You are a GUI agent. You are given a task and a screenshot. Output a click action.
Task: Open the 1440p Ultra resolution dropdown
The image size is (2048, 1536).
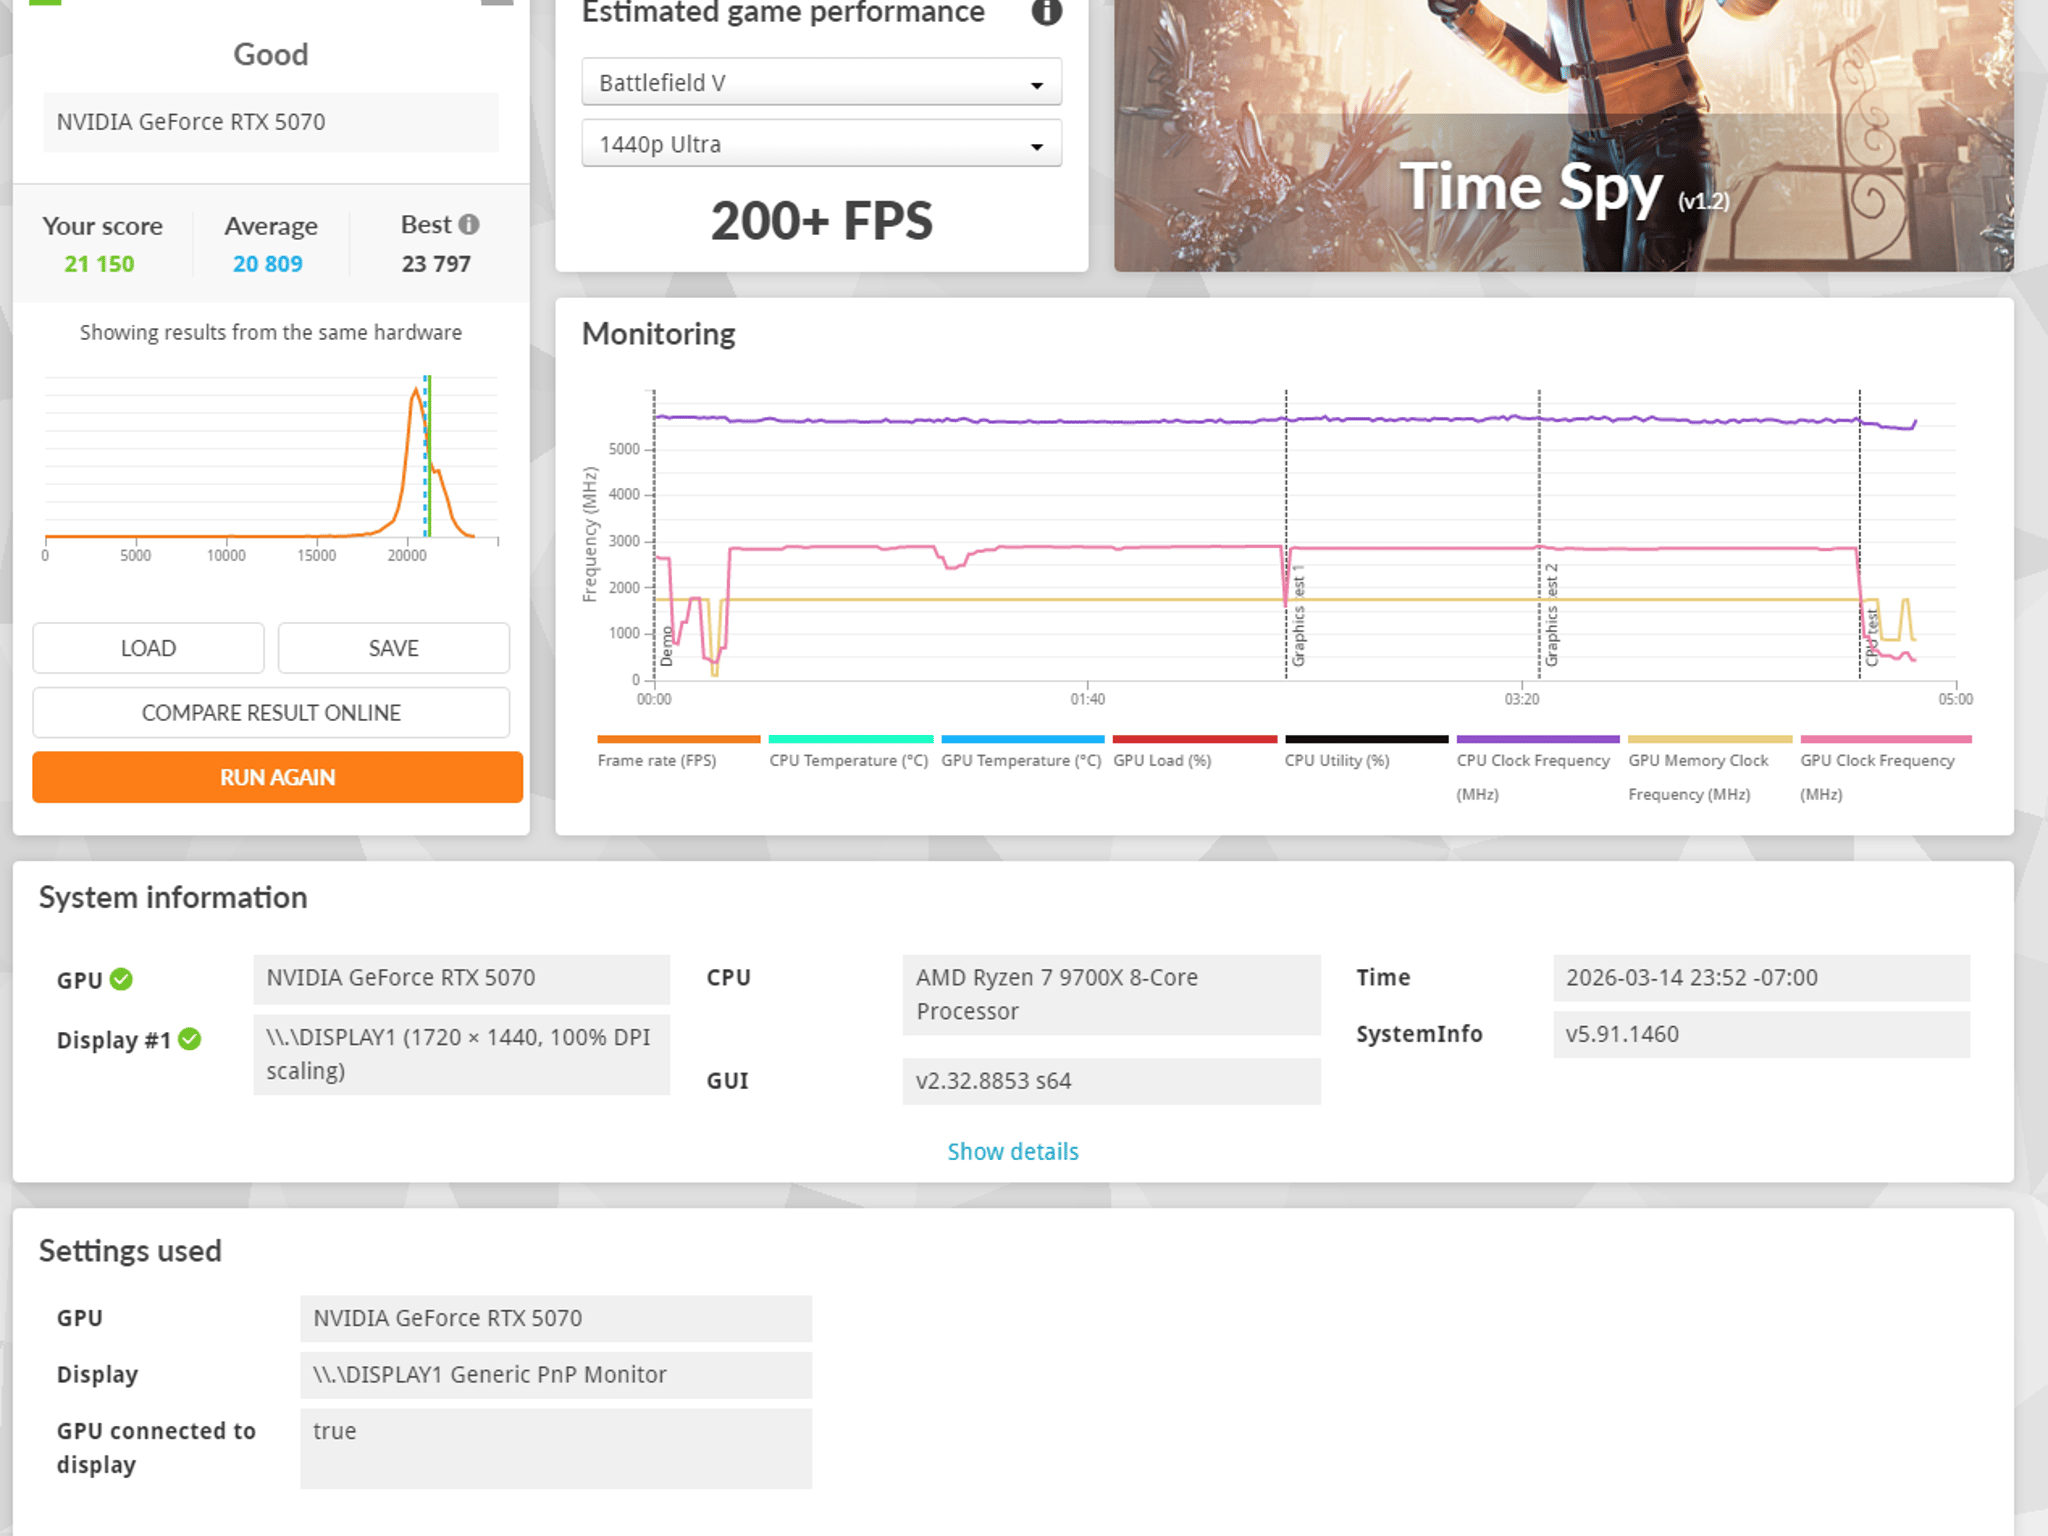click(821, 144)
